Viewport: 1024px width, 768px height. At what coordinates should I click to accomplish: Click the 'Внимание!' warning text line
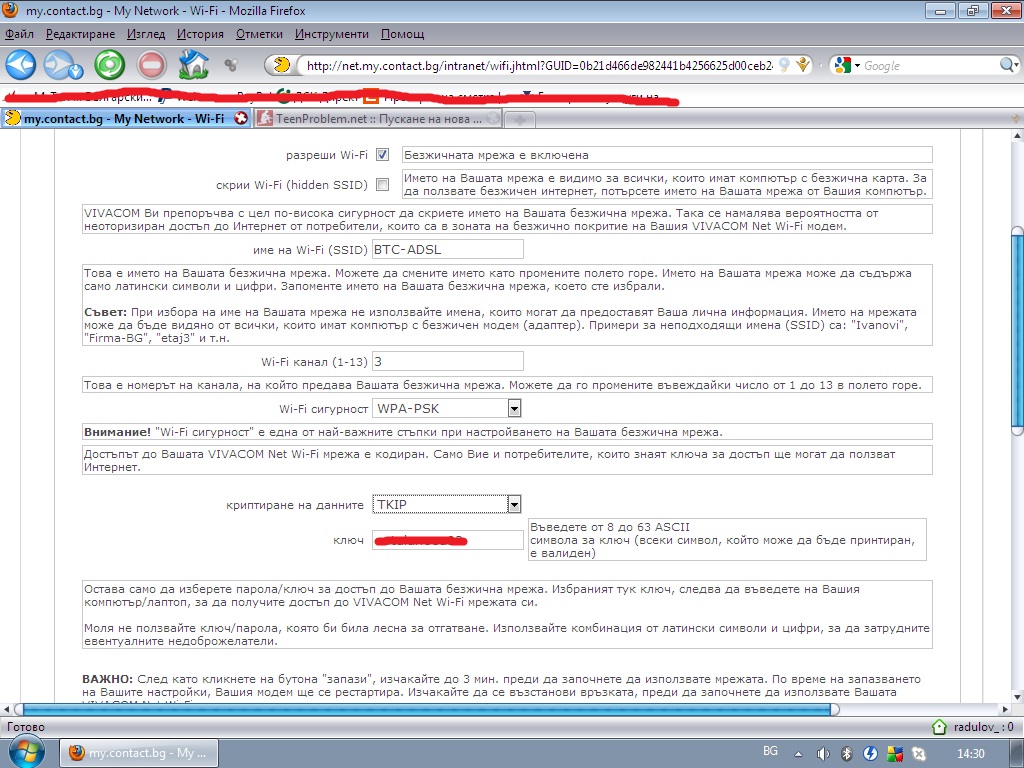507,432
